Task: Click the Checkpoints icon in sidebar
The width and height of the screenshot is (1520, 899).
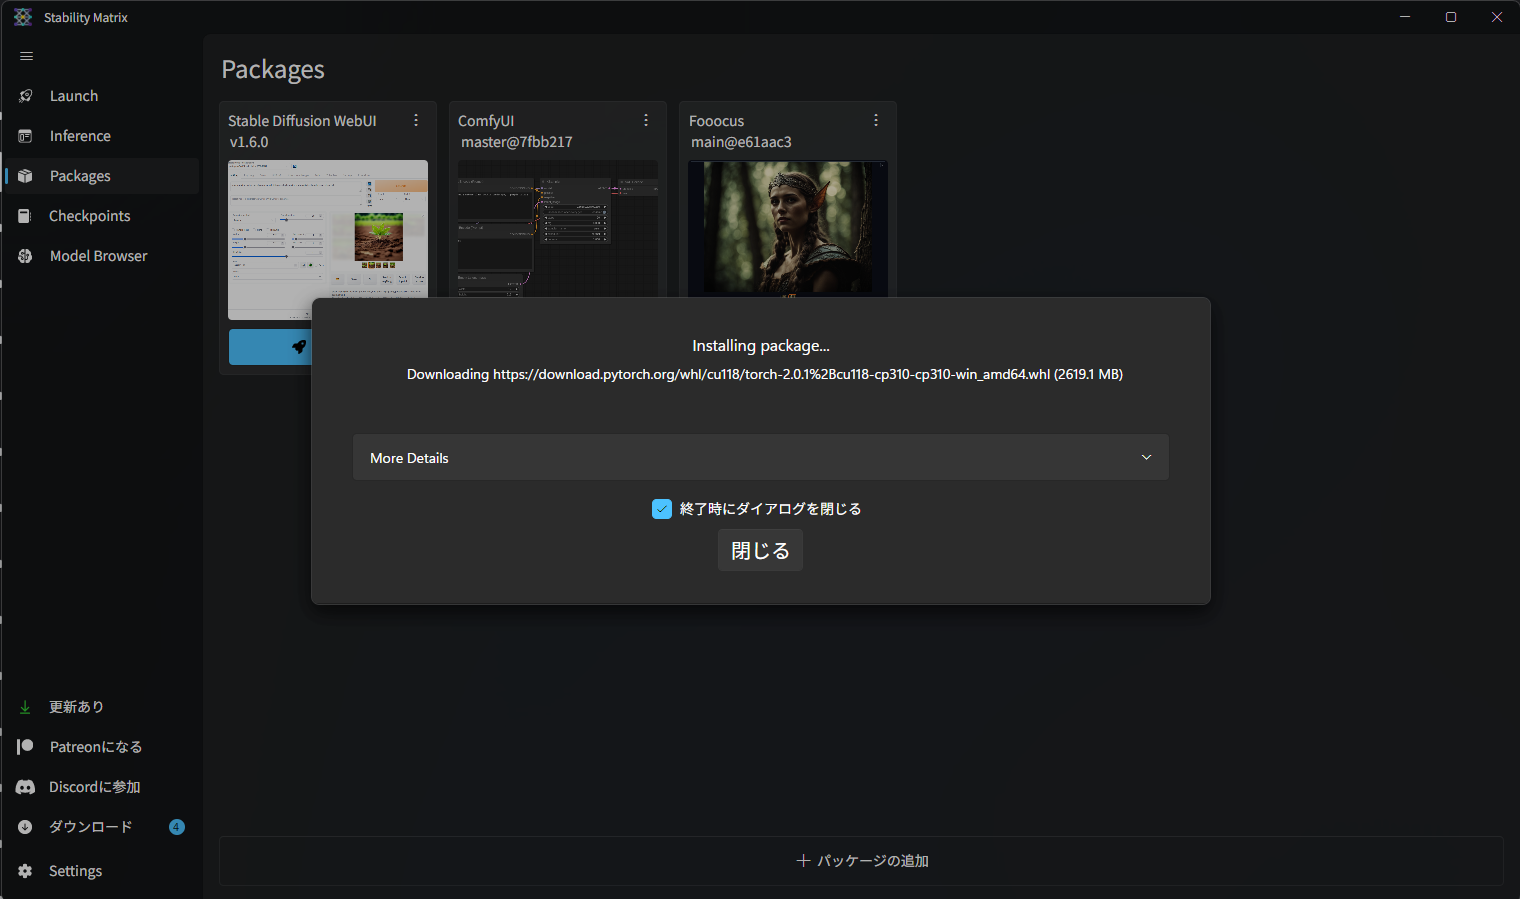Action: 25,216
